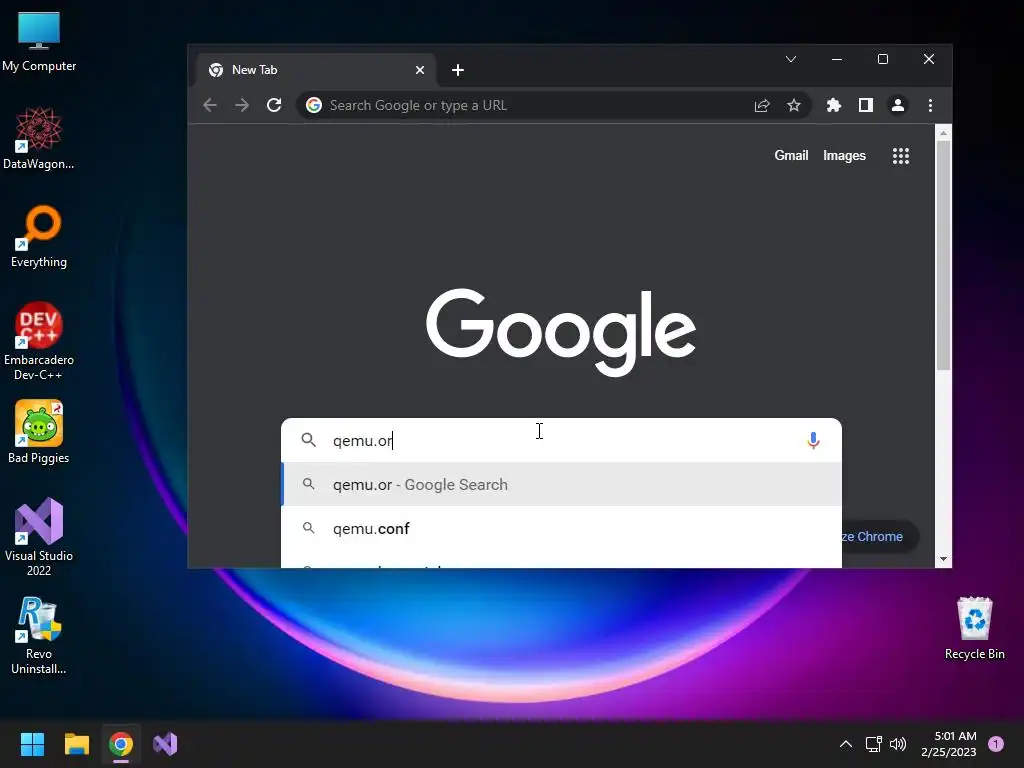Click the share page icon in address bar
This screenshot has width=1024, height=768.
762,105
